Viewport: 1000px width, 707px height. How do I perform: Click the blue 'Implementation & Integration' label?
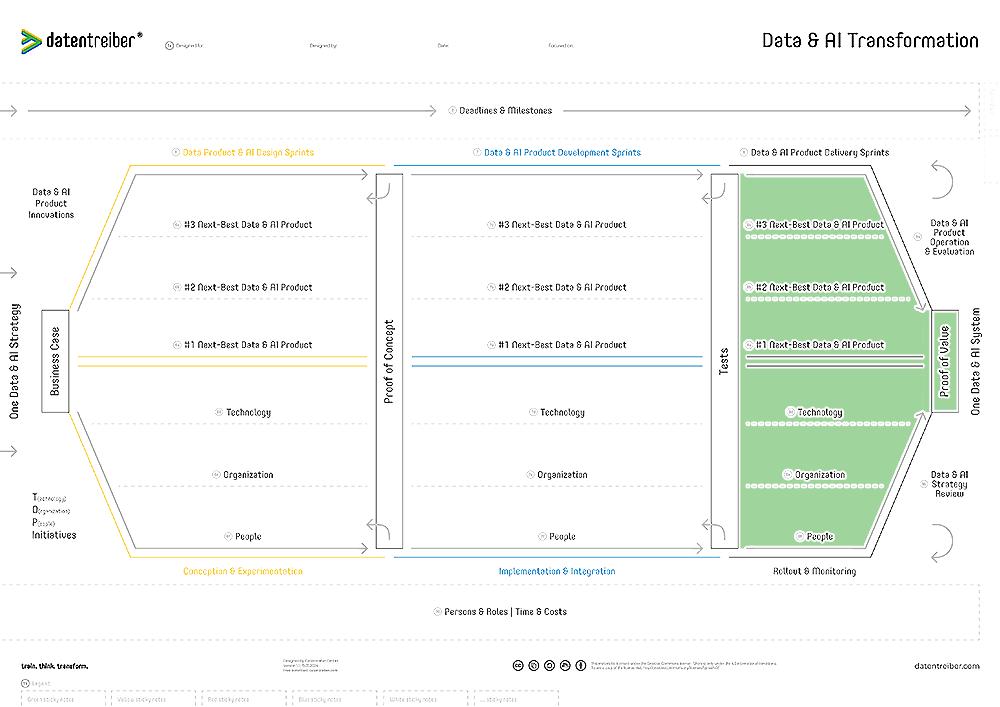click(x=557, y=571)
